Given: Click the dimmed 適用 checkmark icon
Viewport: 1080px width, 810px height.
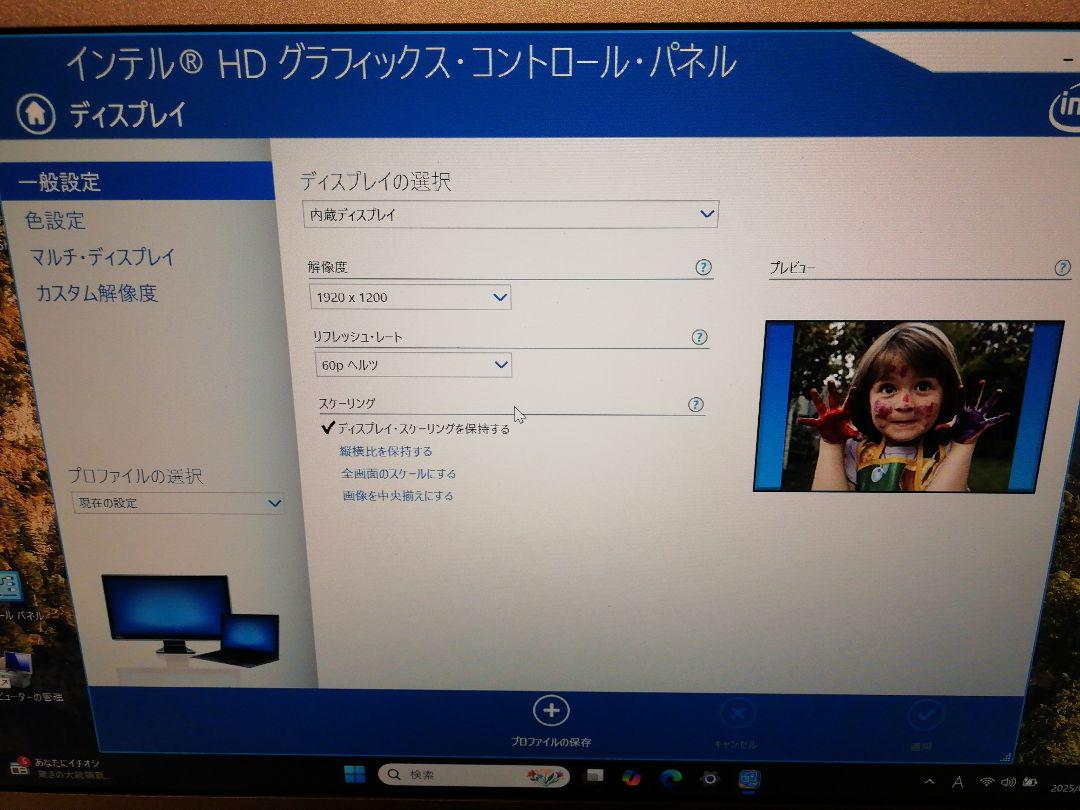Looking at the screenshot, I should [x=924, y=715].
